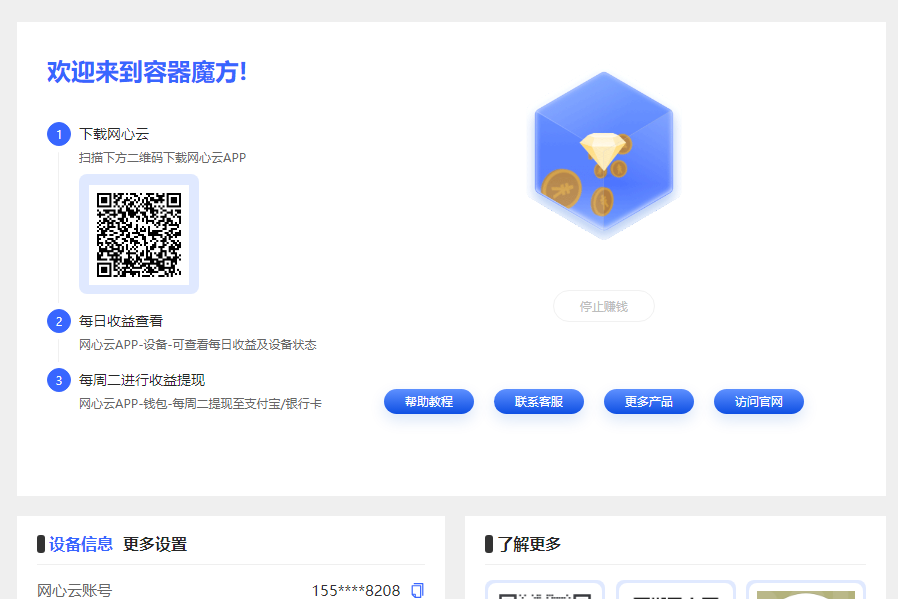Click text 网心云APP-钱包-每周二提现至支付宝/银行卡

tap(200, 404)
